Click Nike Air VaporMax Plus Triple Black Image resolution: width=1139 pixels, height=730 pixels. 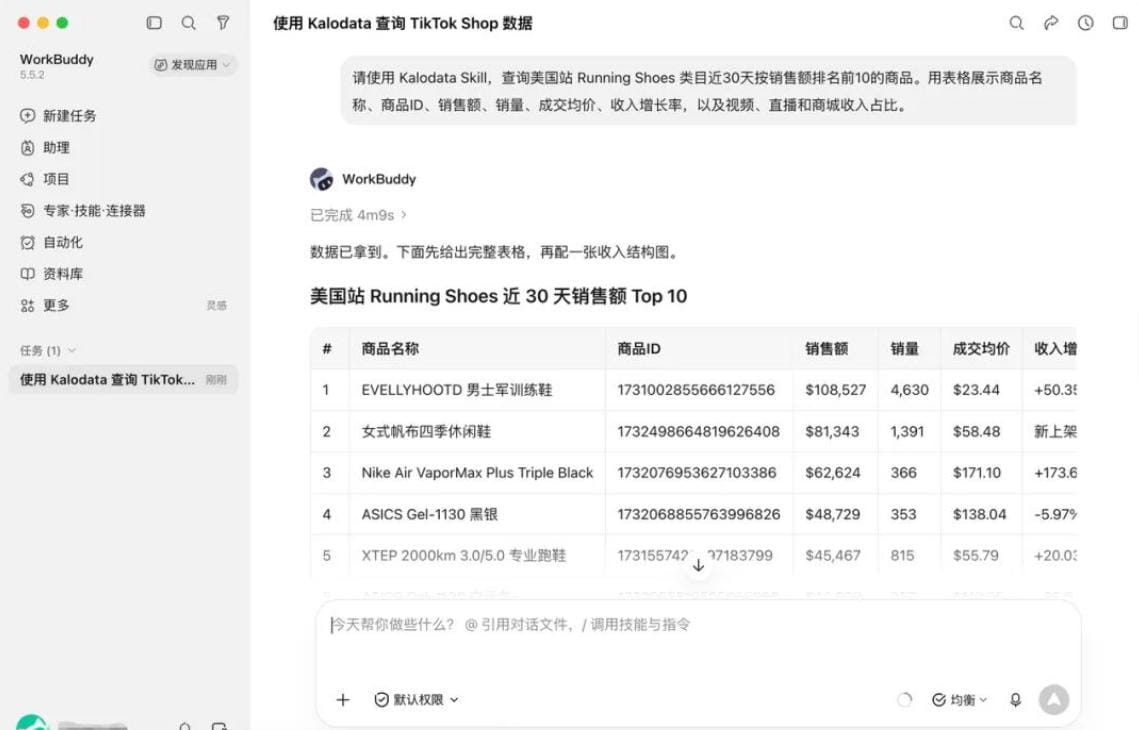[477, 473]
